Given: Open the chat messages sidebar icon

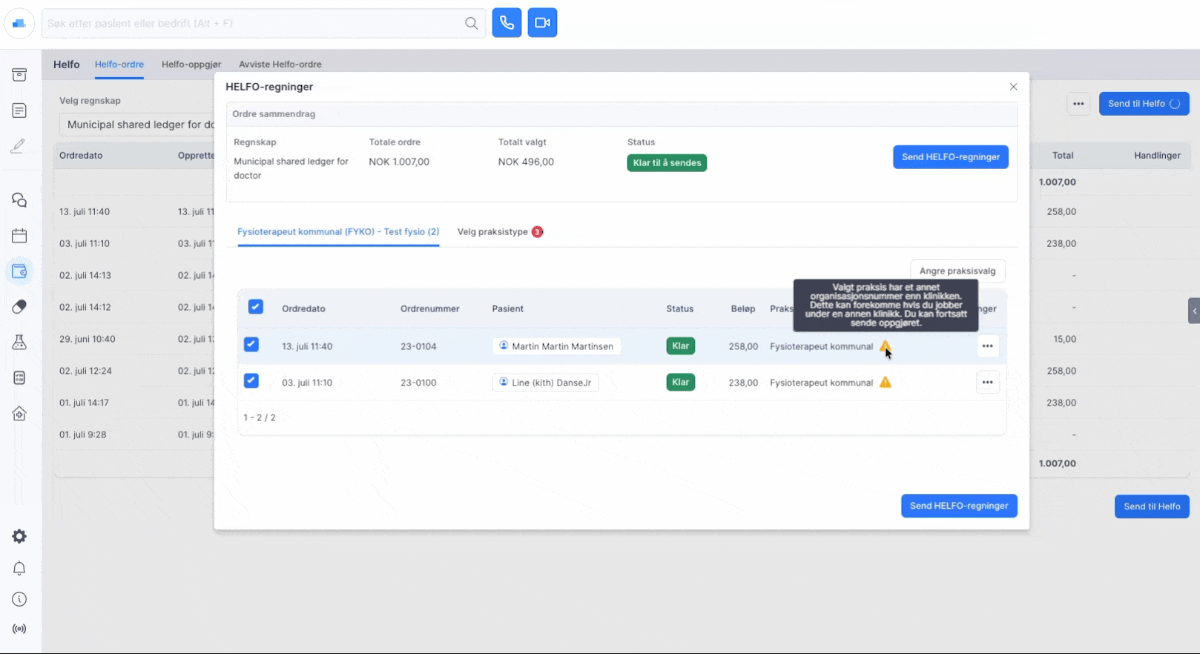Looking at the screenshot, I should point(19,200).
